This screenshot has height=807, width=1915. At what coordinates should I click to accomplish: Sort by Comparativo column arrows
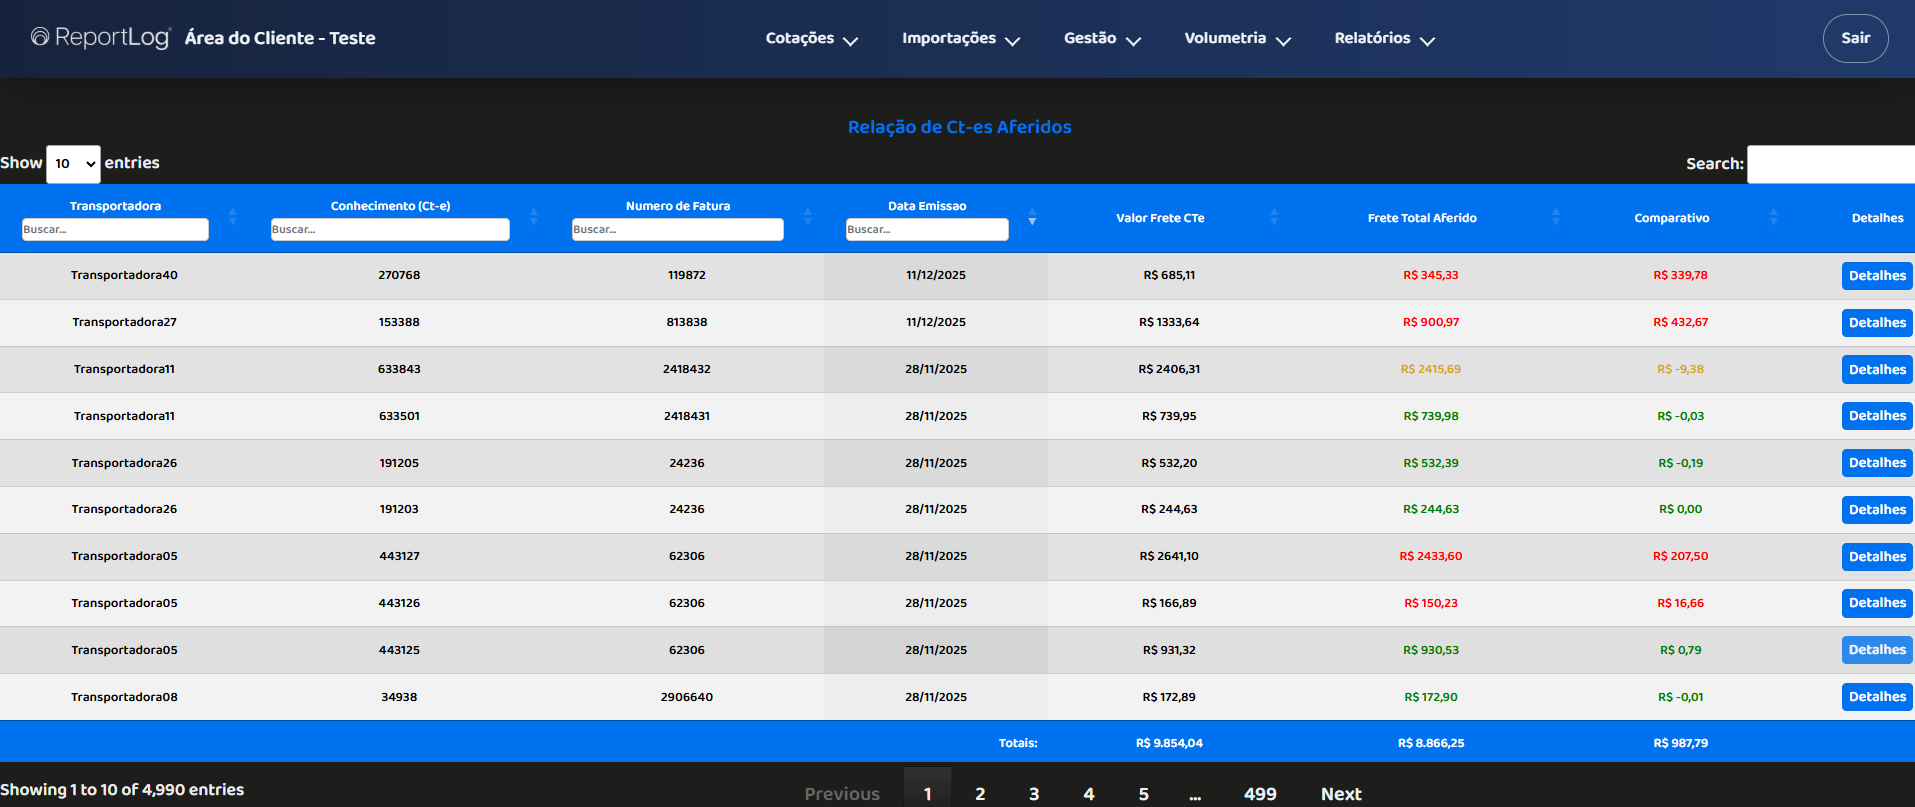click(x=1773, y=217)
